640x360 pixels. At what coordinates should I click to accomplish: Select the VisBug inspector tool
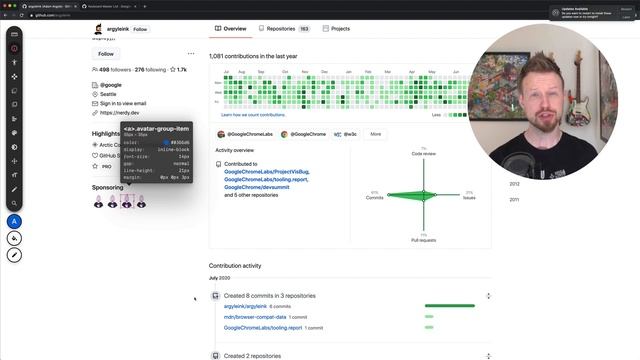coord(14,49)
